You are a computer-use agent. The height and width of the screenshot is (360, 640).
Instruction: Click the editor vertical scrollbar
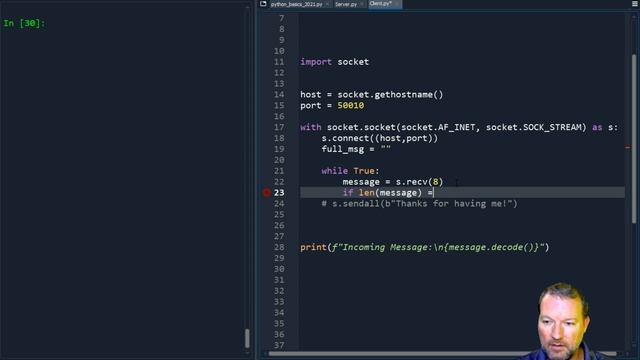[634, 139]
